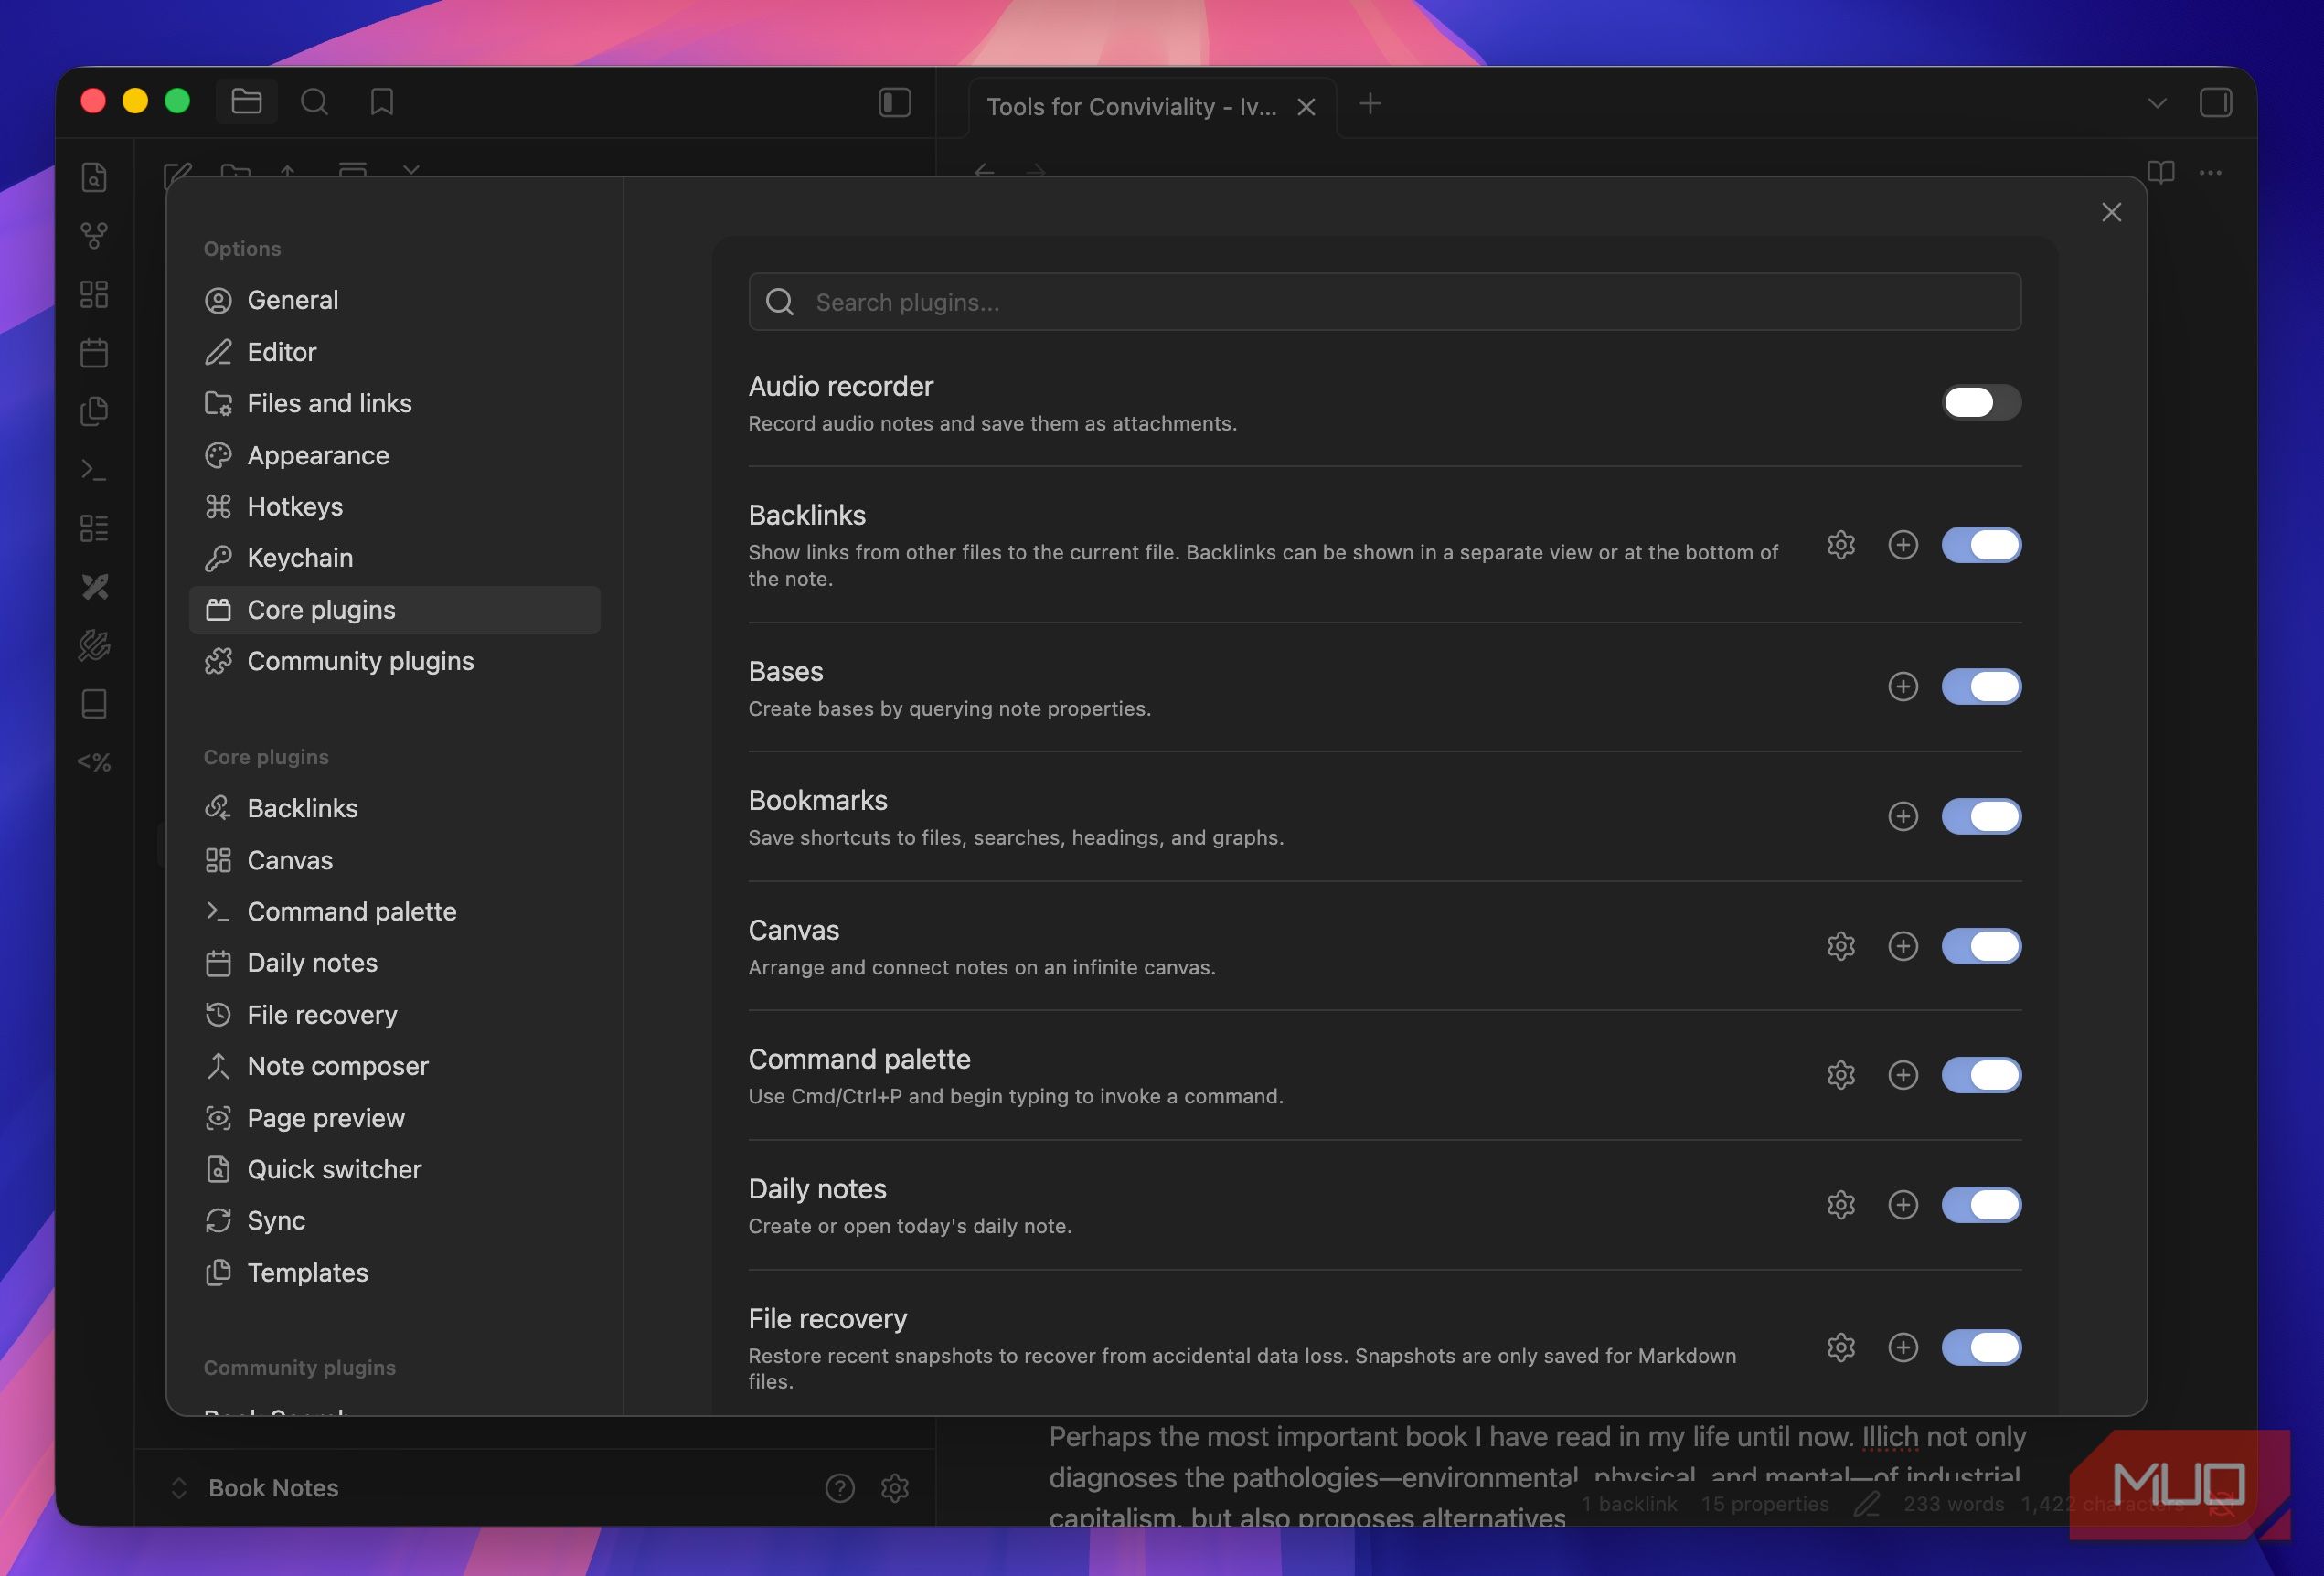The image size is (2324, 1576).
Task: Disable the Backlinks plugin toggle
Action: tap(1981, 545)
